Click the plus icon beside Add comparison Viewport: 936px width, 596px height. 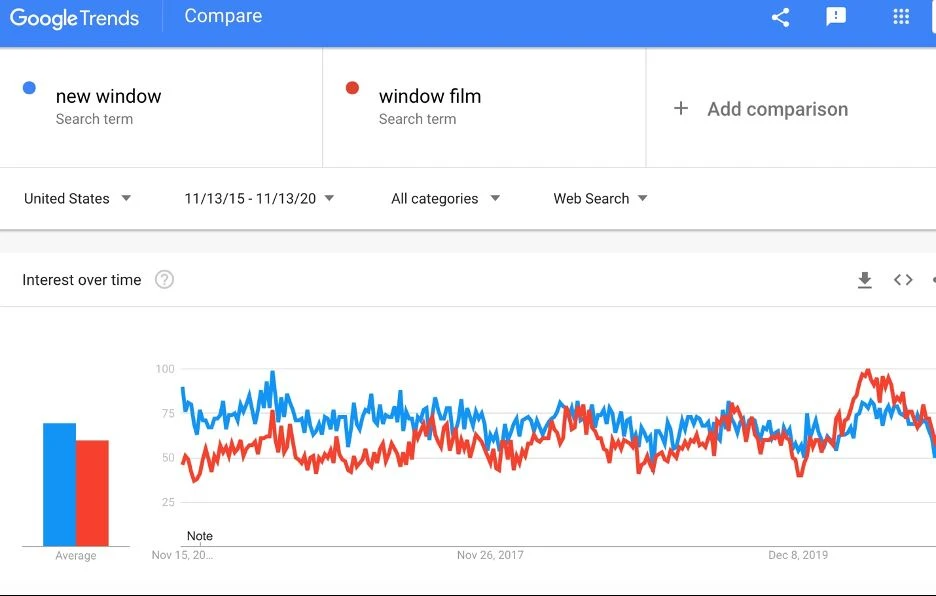[681, 109]
